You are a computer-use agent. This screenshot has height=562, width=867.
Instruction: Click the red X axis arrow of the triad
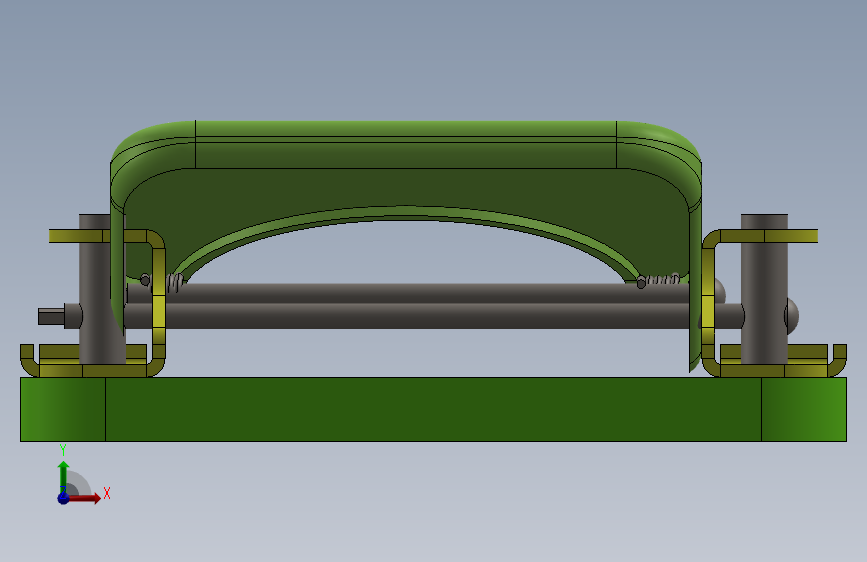(x=83, y=498)
